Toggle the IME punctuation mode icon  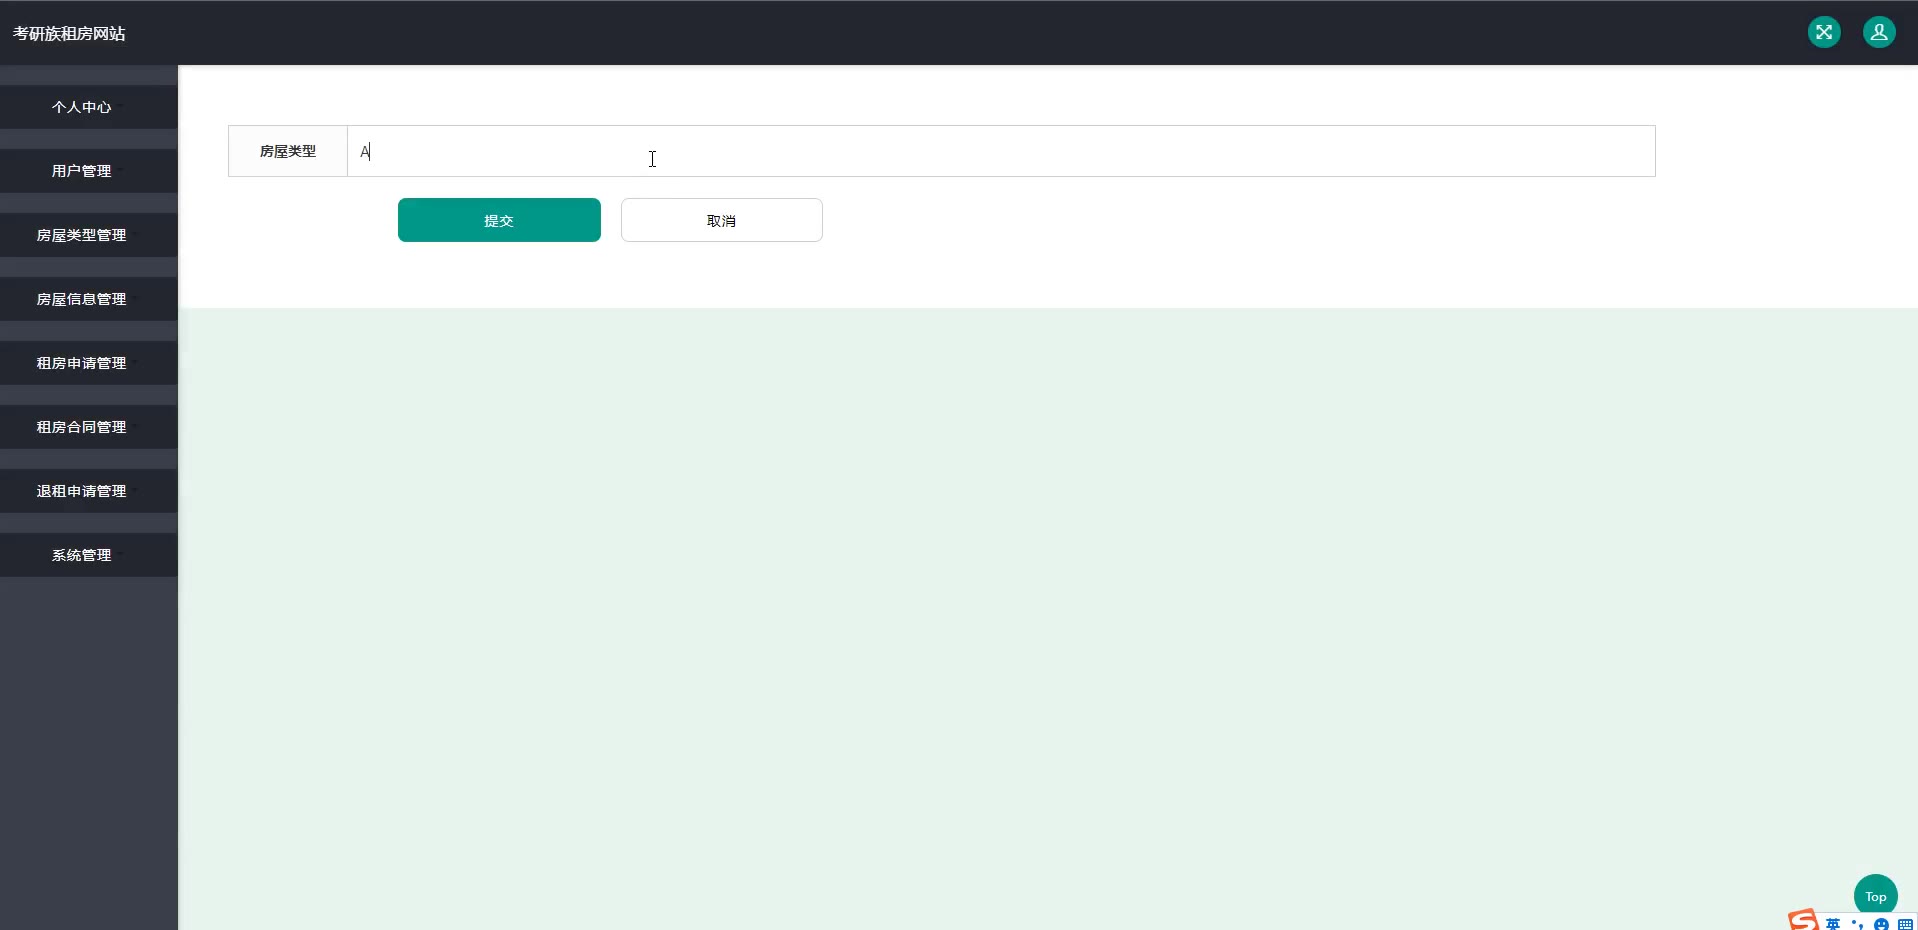pyautogui.click(x=1857, y=924)
